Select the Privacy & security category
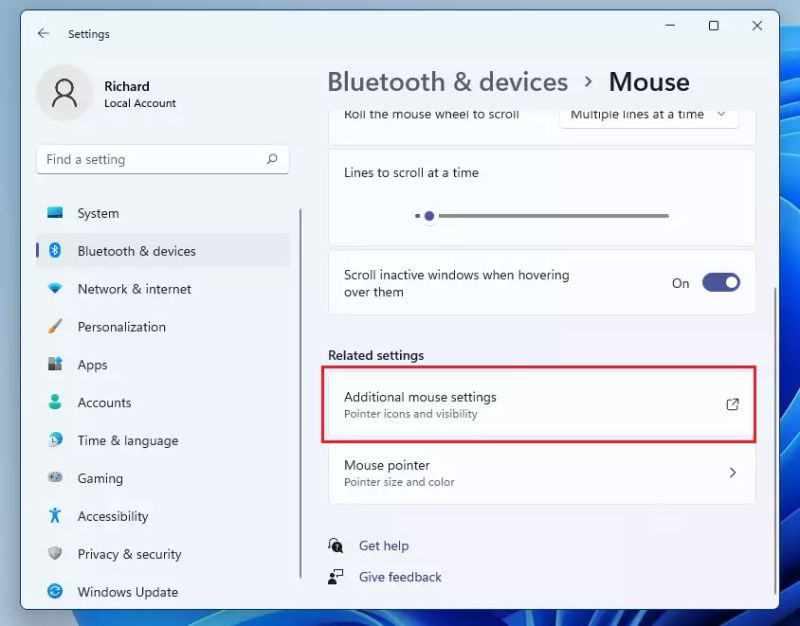Screen dimensions: 800x626 [129, 554]
